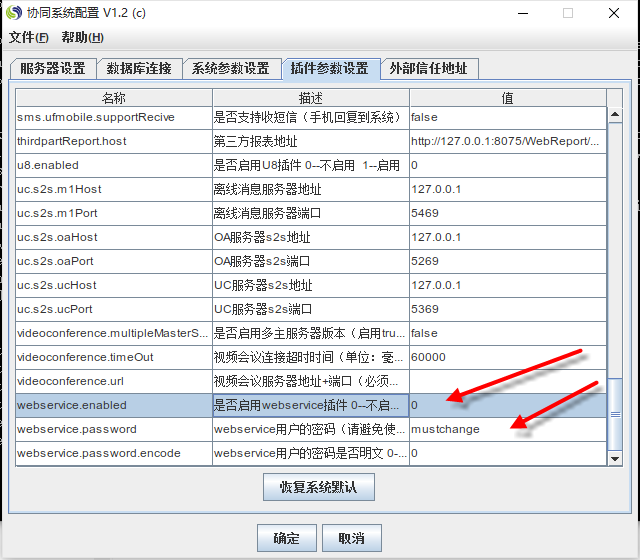The height and width of the screenshot is (560, 640).
Task: Click the value 0 for u8.enabled
Action: 508,165
